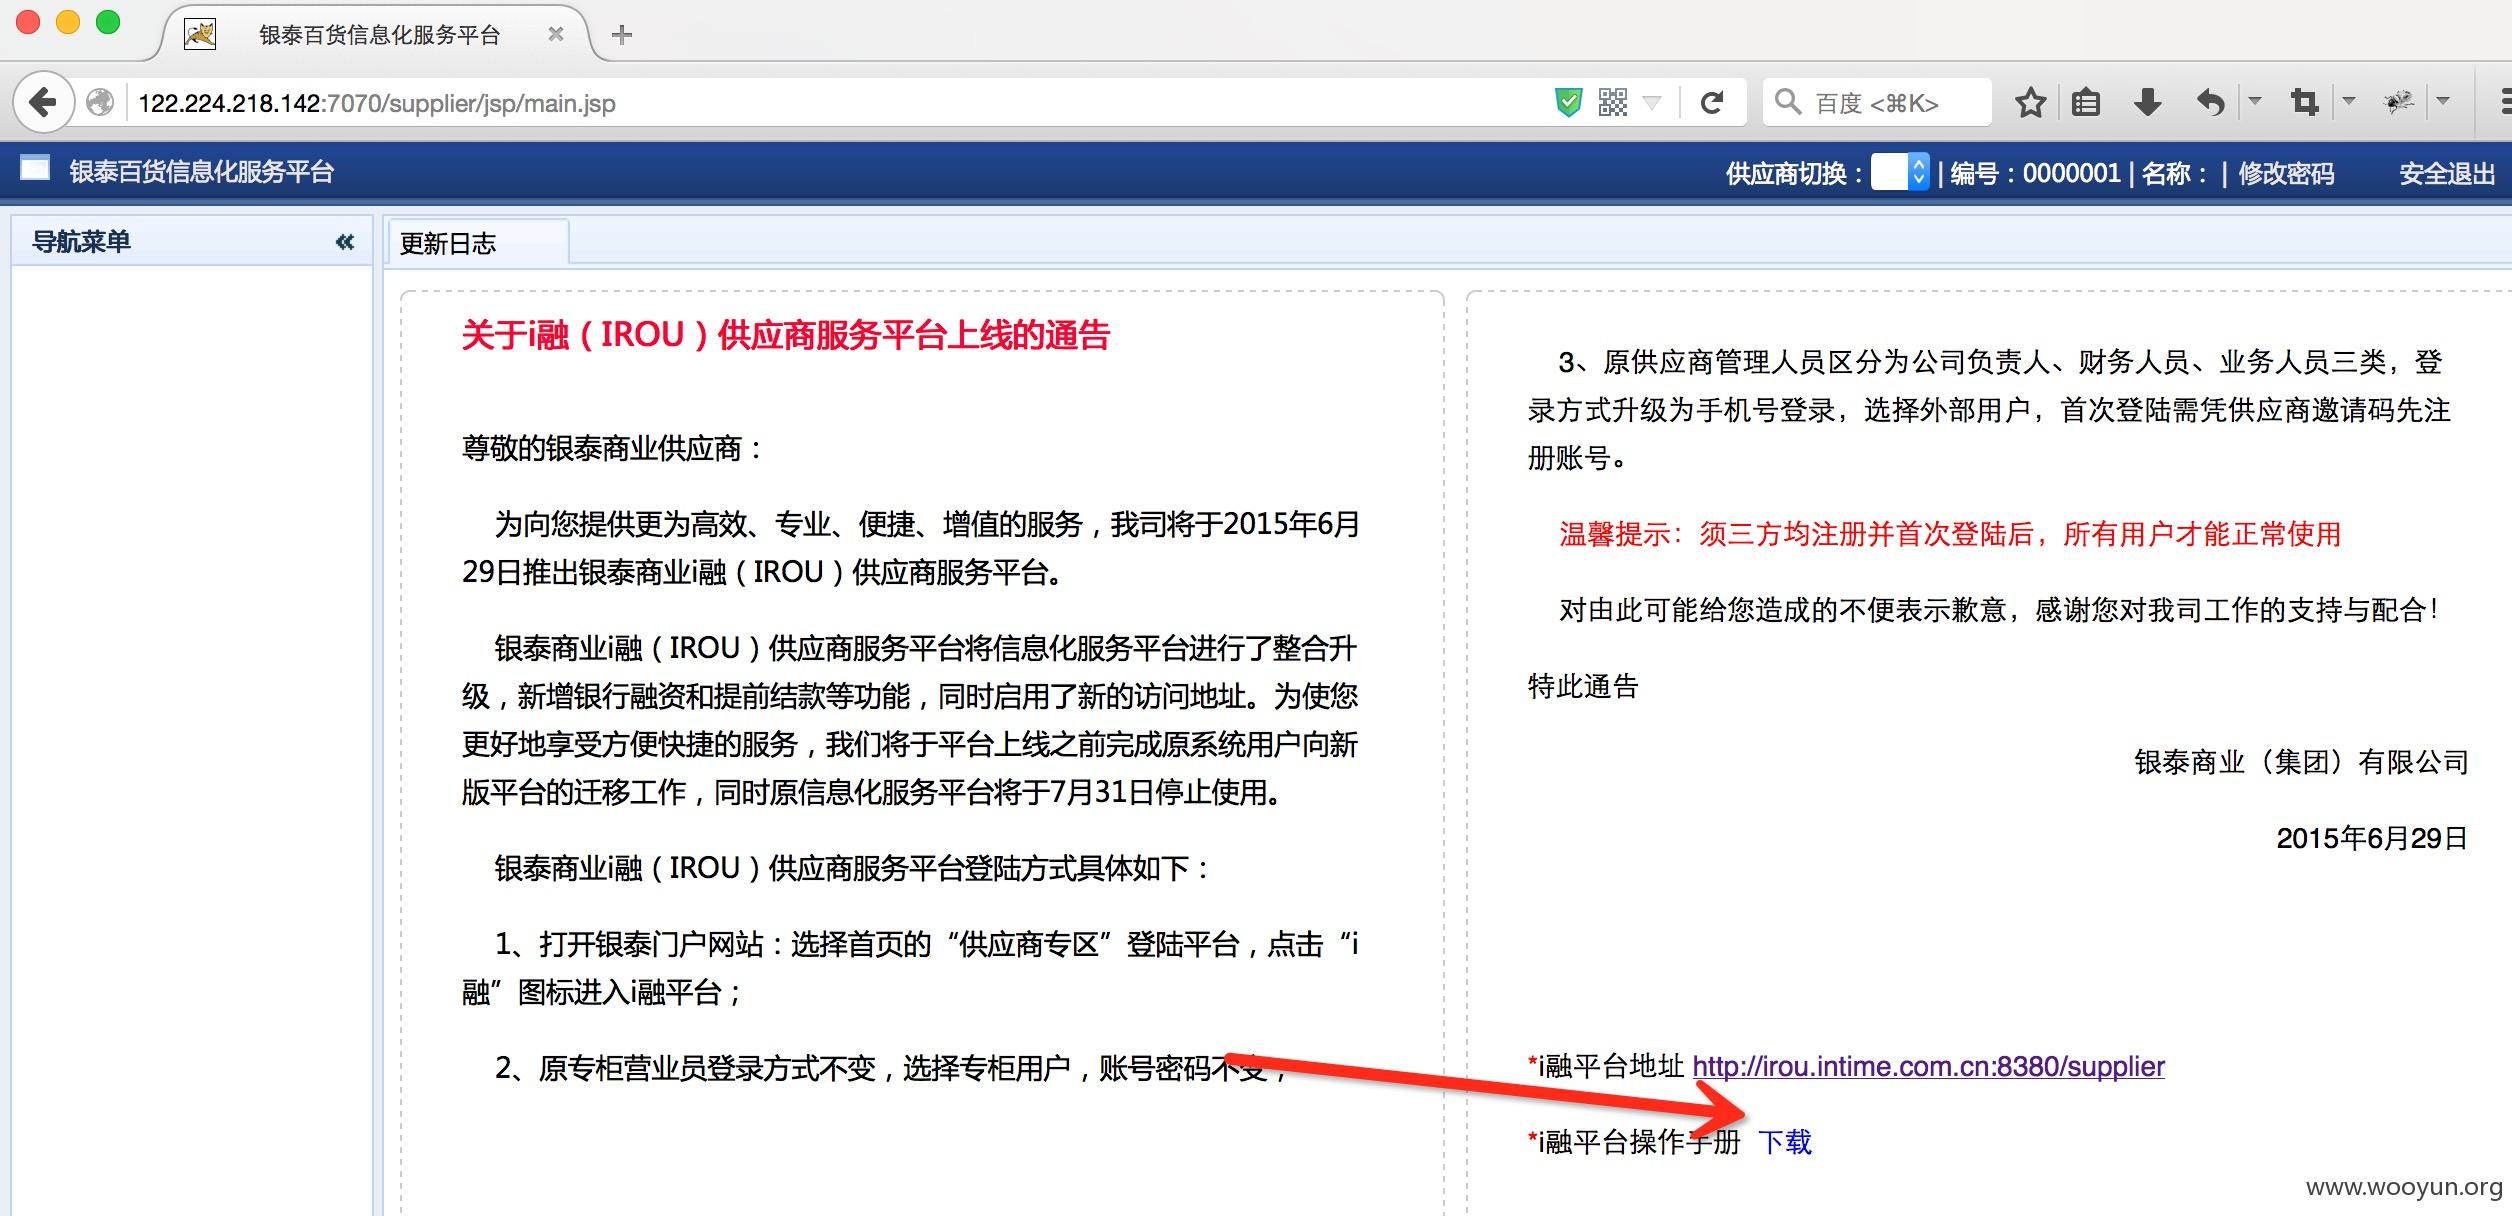The image size is (2512, 1216).
Task: Open the downloads arrow icon
Action: pos(2148,102)
